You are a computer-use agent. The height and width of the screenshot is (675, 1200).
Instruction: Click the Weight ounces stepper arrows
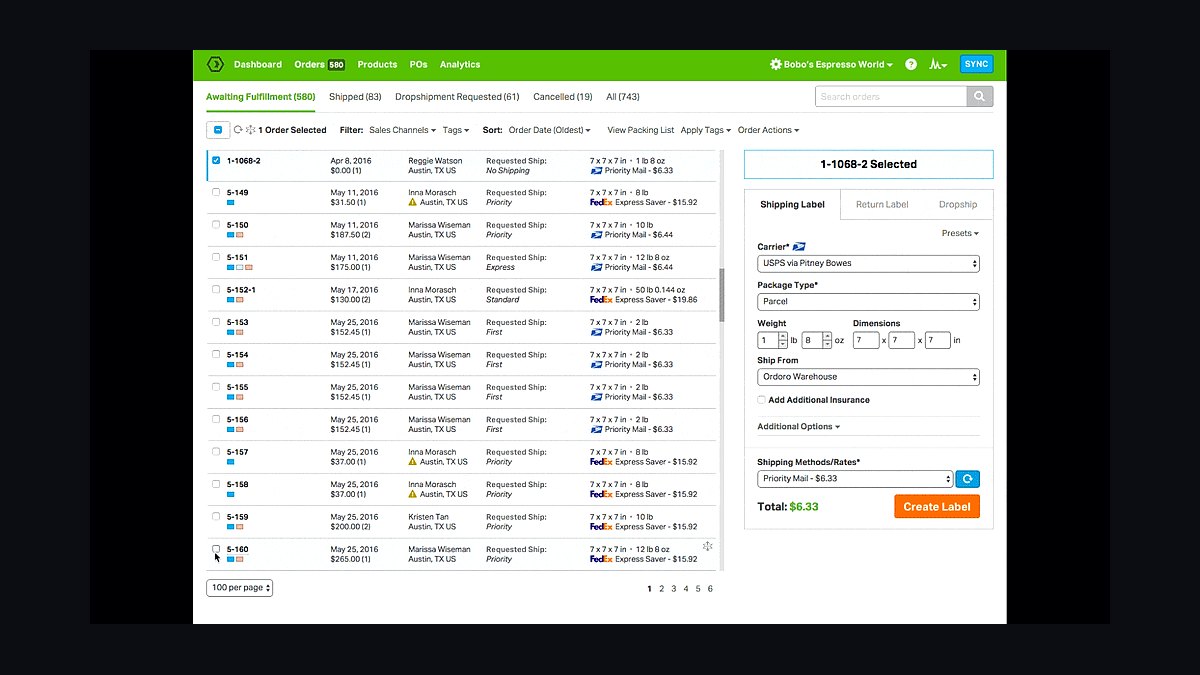827,340
